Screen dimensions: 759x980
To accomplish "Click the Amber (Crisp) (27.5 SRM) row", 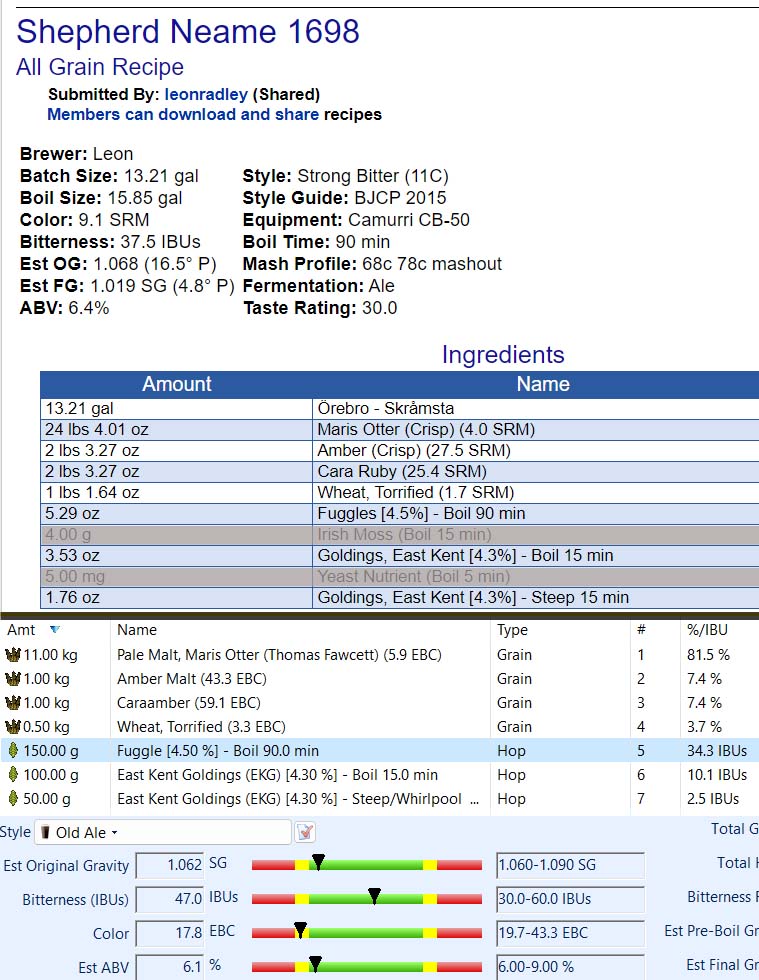I will 400,451.
